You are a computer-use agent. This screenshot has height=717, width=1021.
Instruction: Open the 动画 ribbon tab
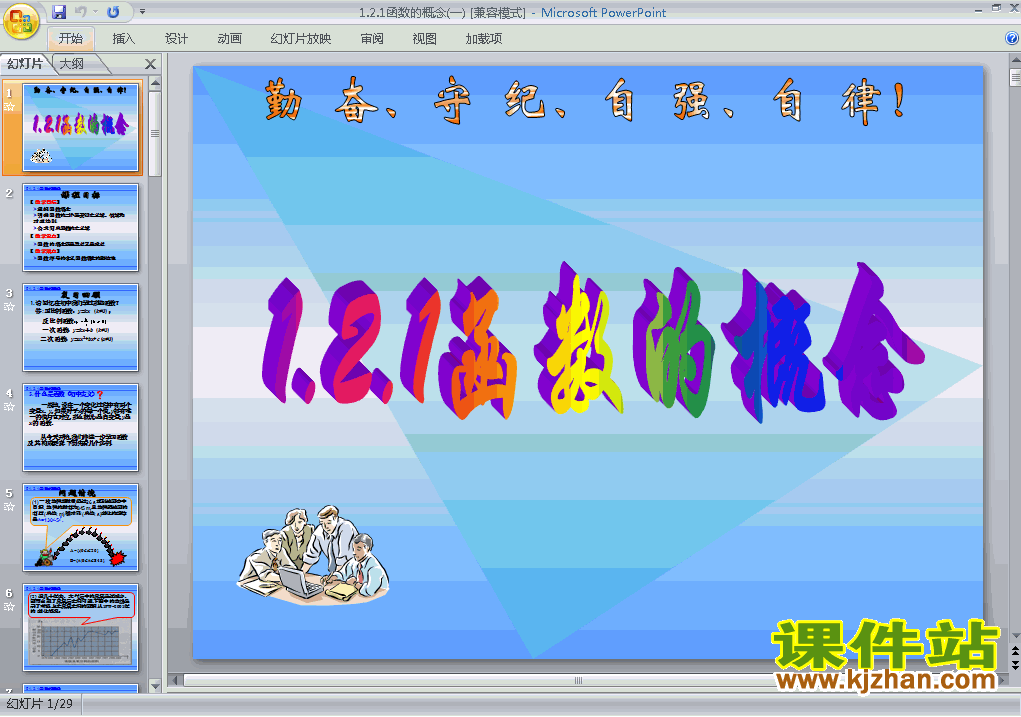229,39
